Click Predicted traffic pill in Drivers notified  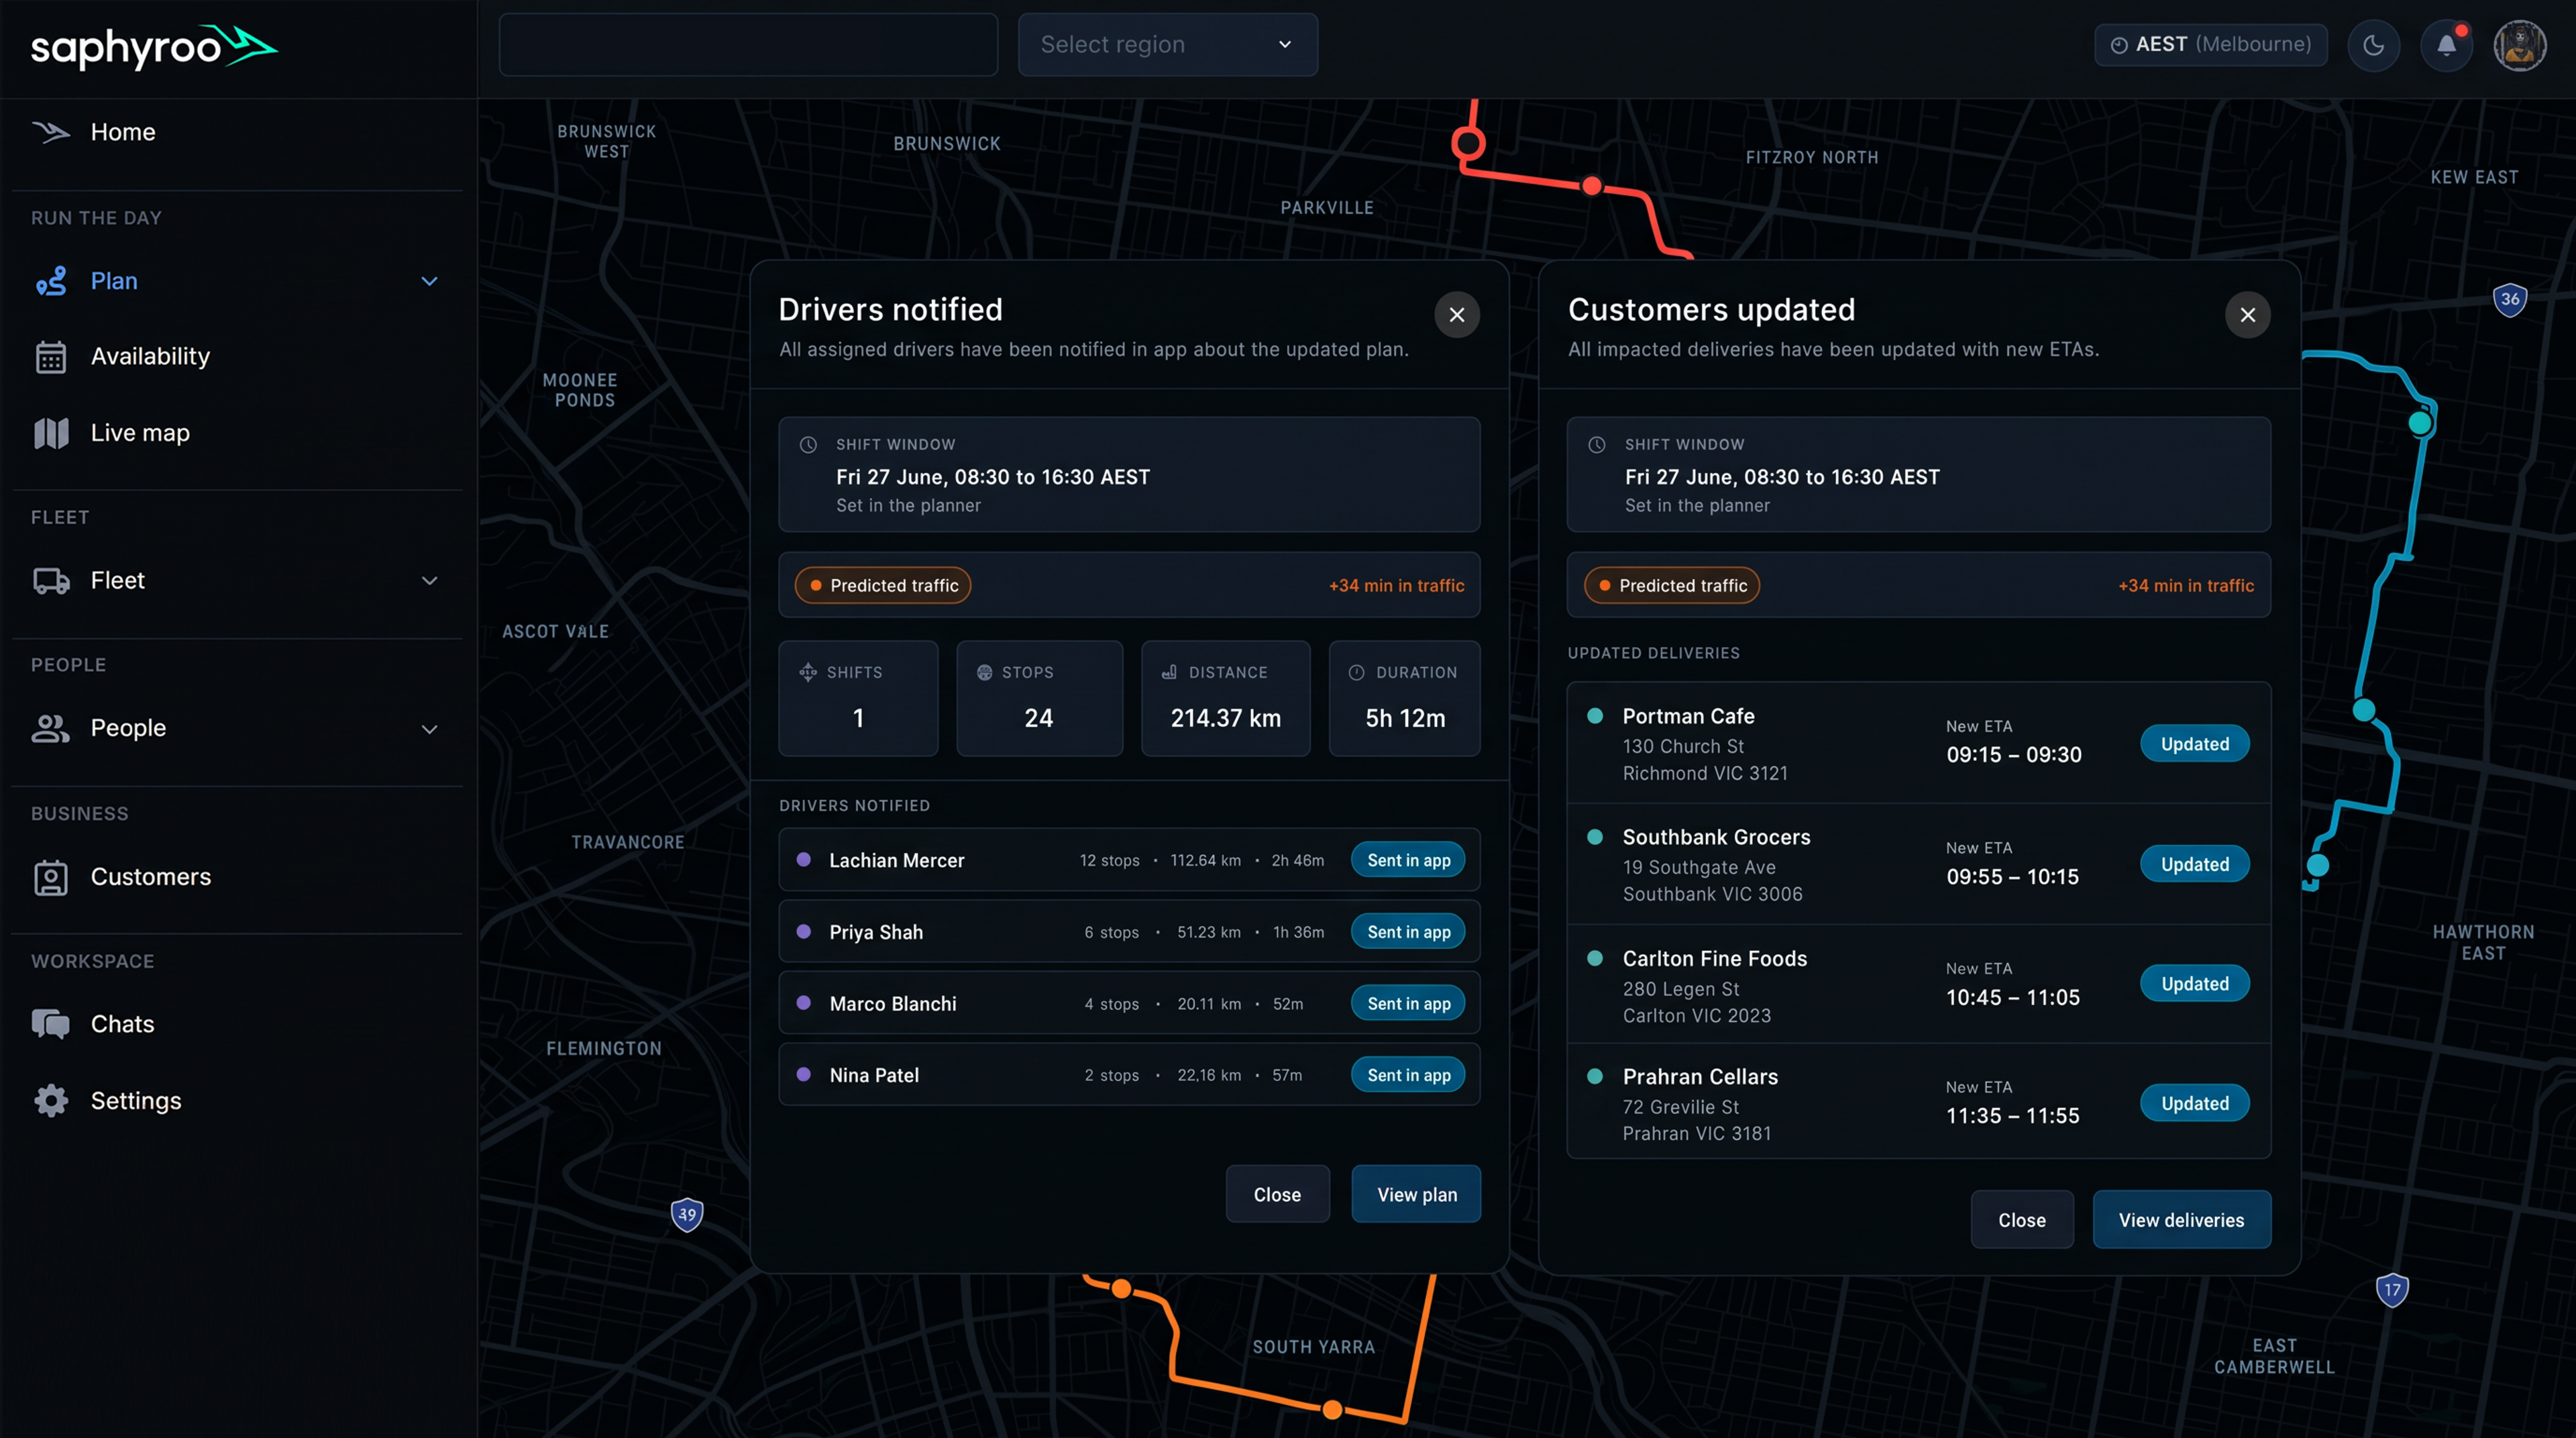(x=883, y=585)
